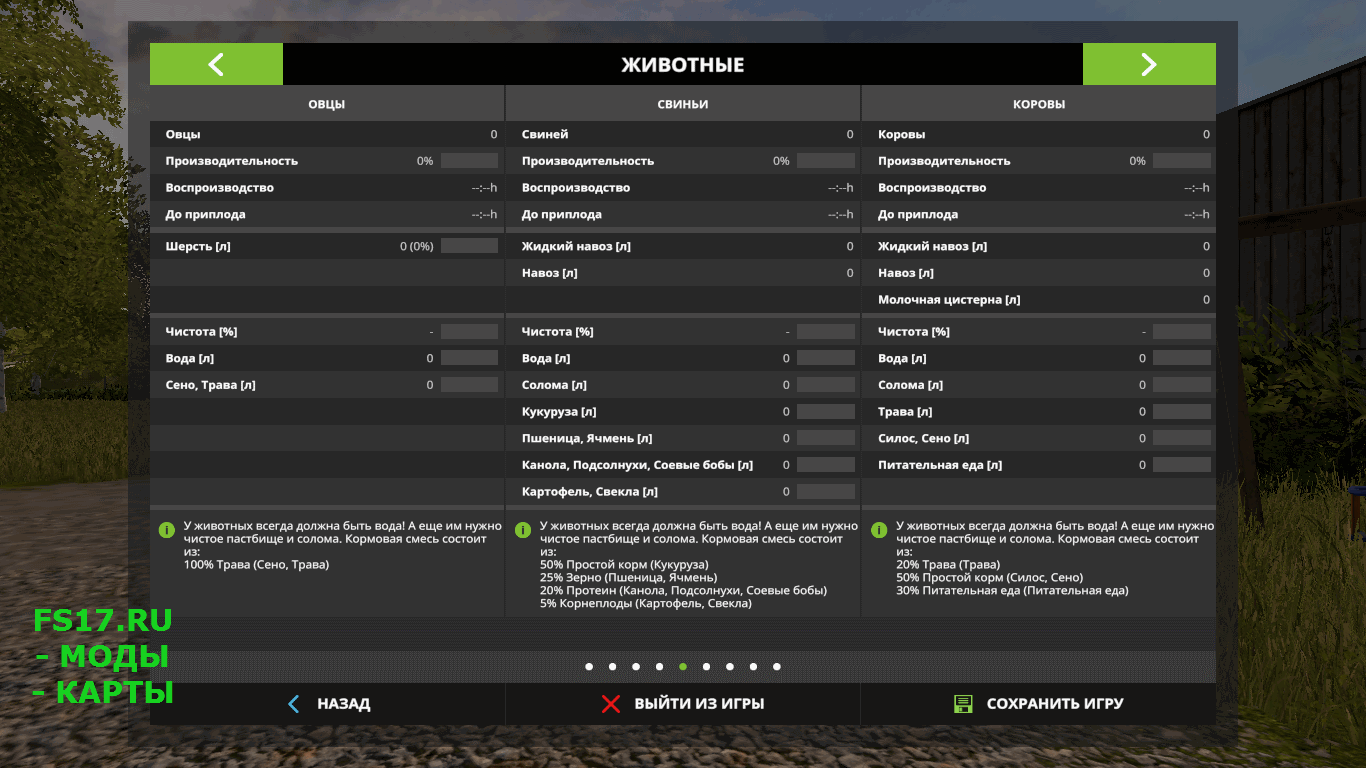Screen dimensions: 1366x768
Task: Click pigs Жидкий навоз [л] label
Action: click(x=576, y=246)
